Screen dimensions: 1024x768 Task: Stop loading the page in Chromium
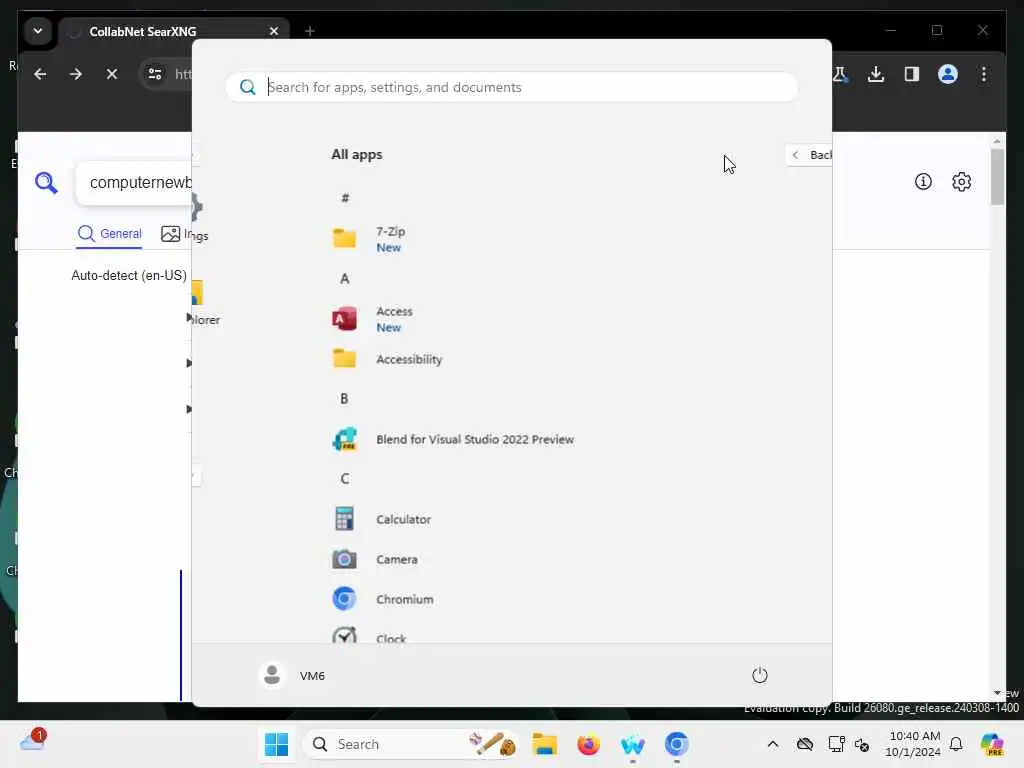(112, 74)
